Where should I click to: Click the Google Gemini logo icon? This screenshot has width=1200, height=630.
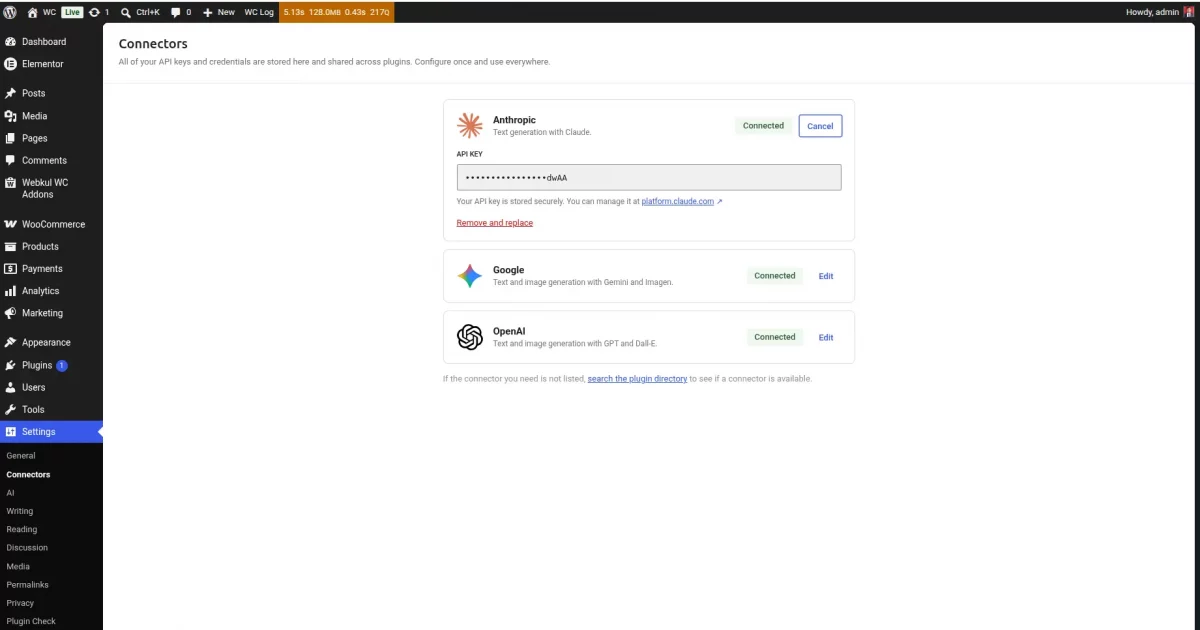470,276
